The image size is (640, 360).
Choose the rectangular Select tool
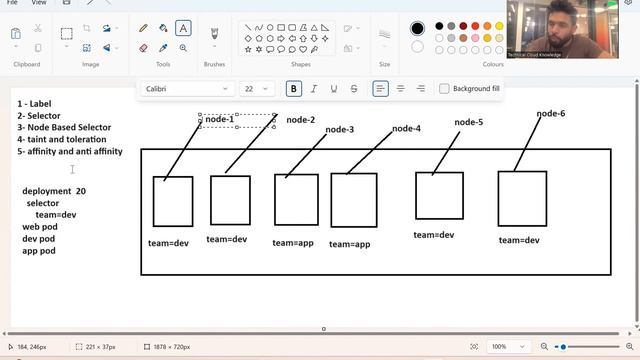click(67, 33)
